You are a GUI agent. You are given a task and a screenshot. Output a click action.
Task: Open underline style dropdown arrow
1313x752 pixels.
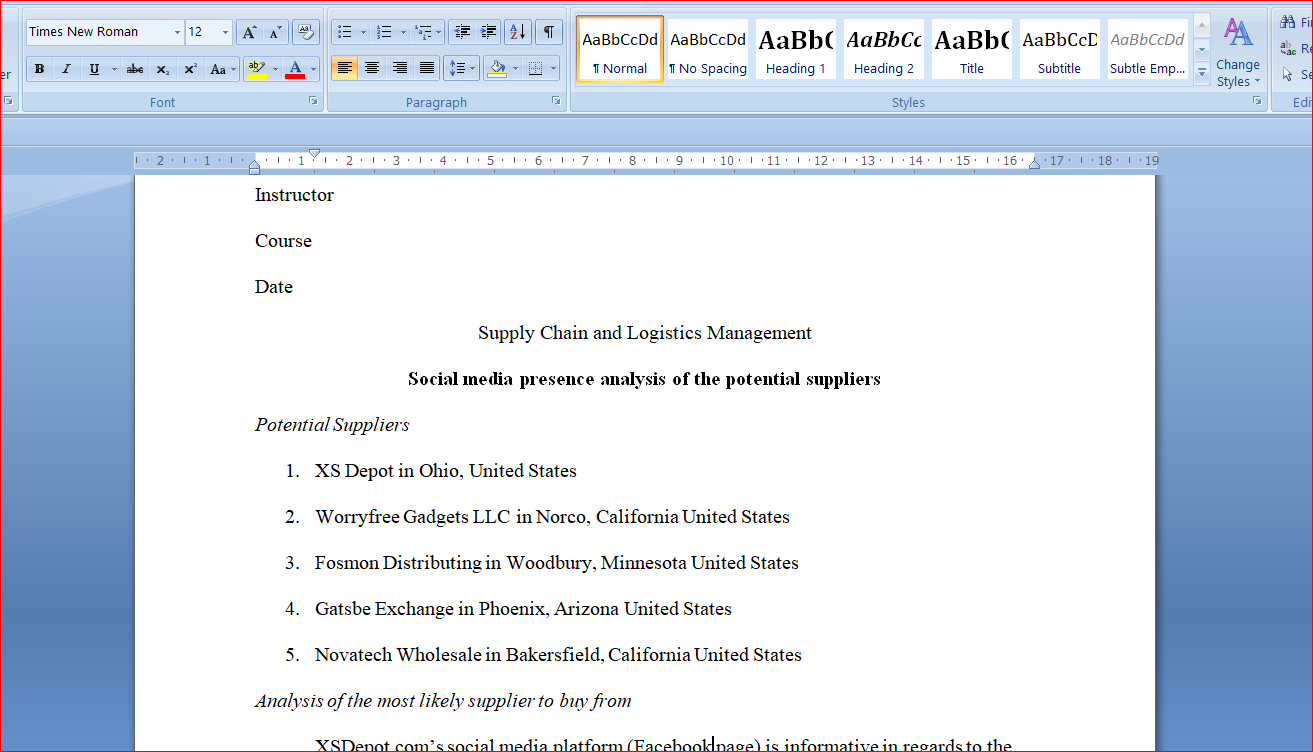click(114, 69)
